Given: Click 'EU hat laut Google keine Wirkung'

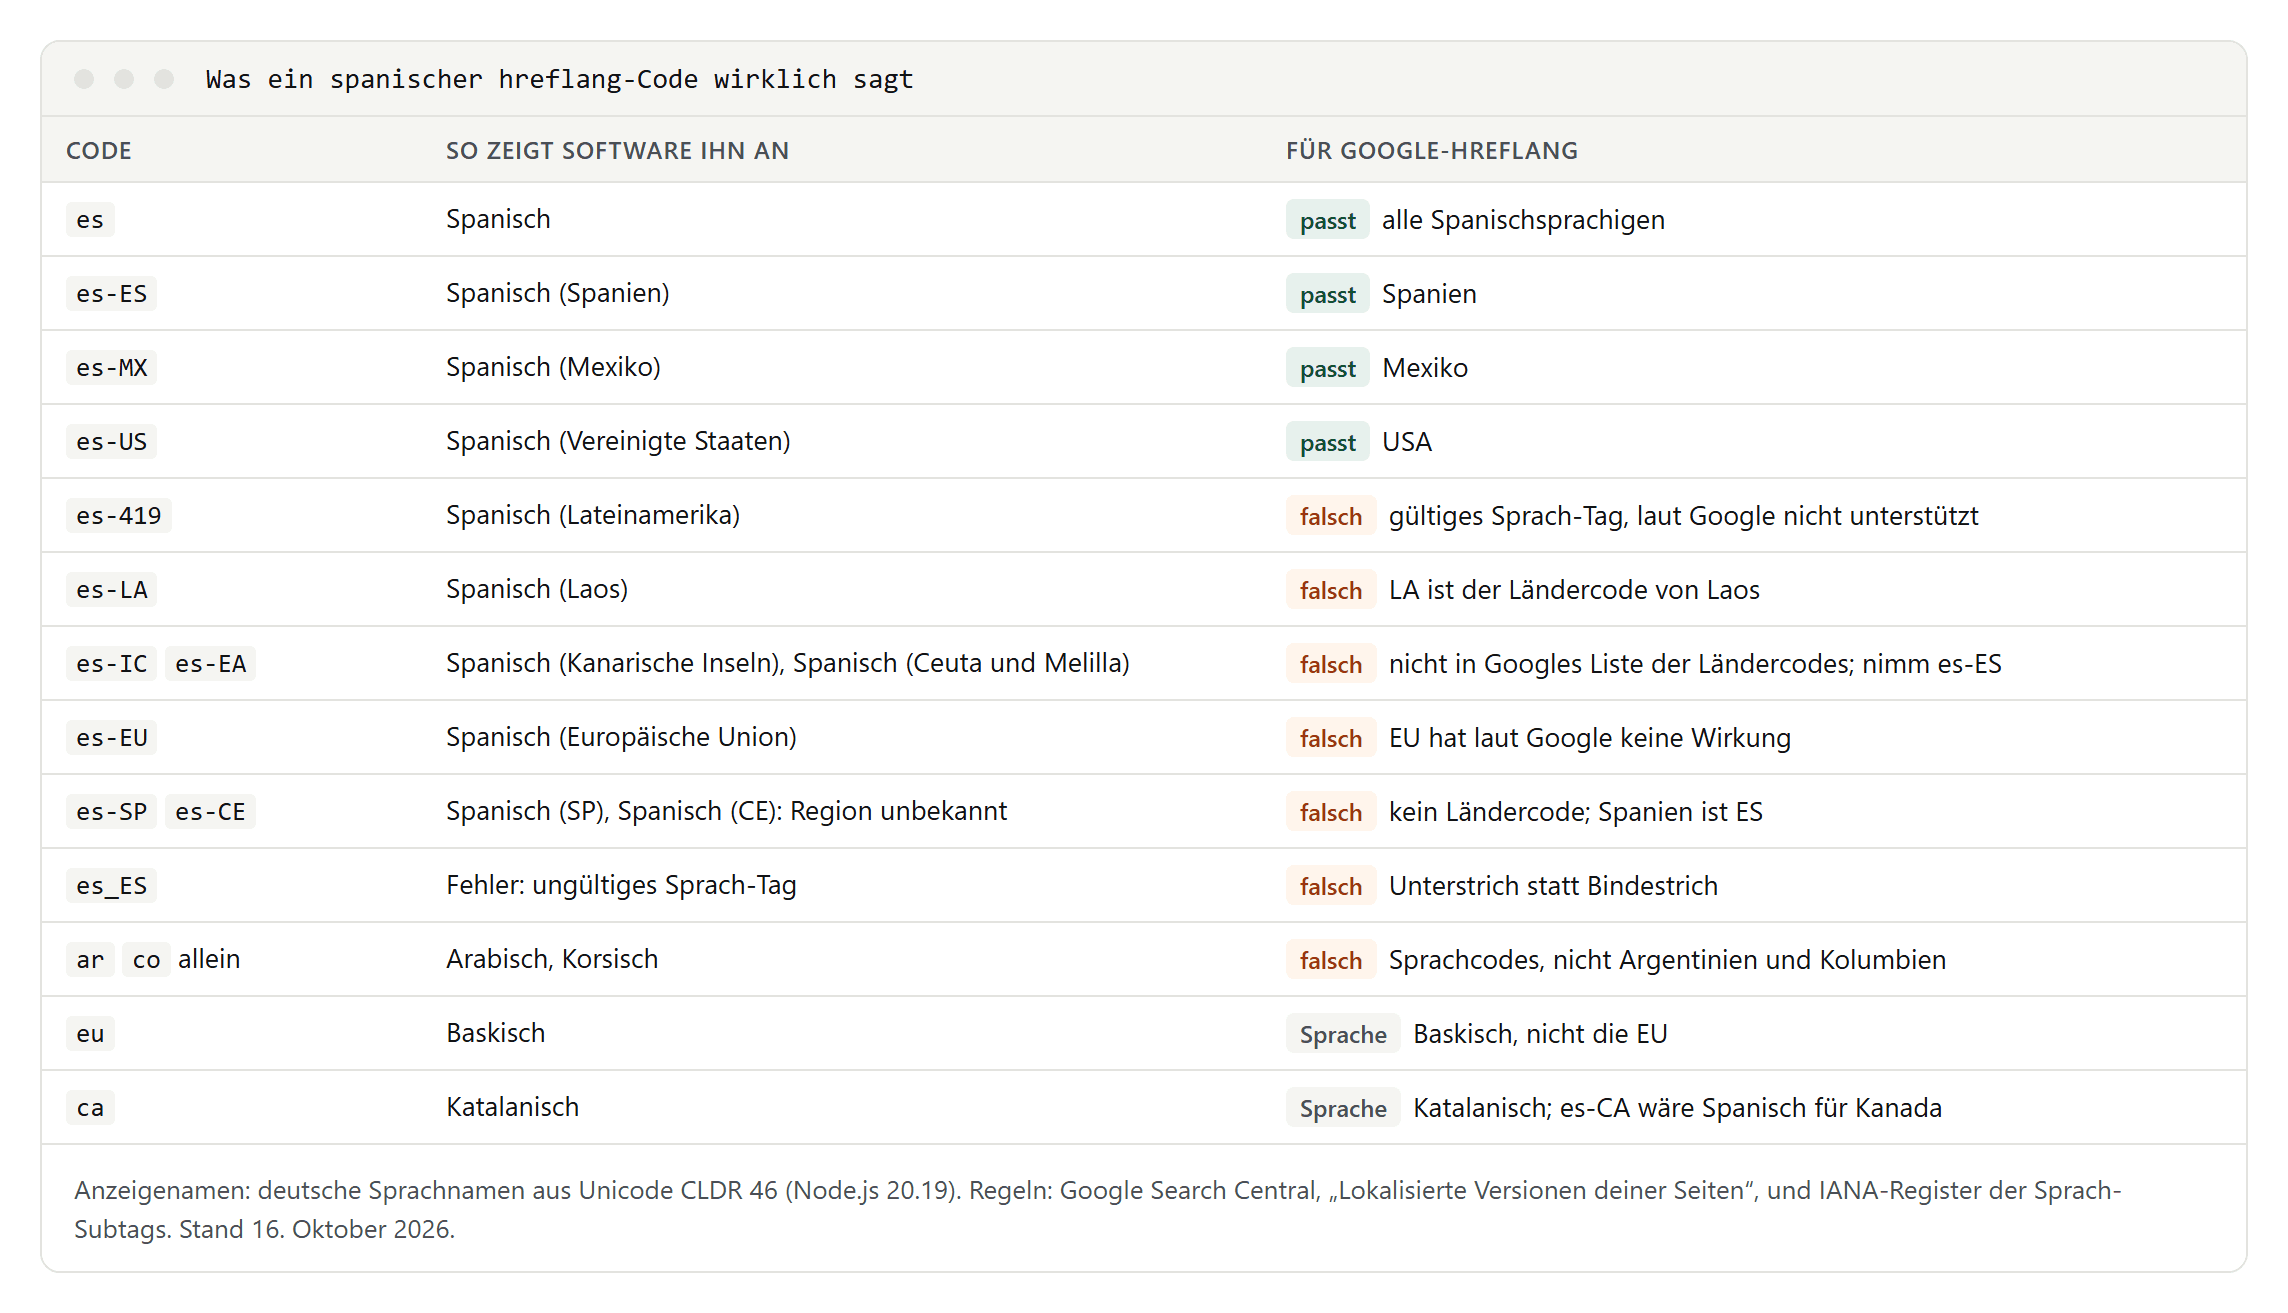Looking at the screenshot, I should tap(1590, 738).
